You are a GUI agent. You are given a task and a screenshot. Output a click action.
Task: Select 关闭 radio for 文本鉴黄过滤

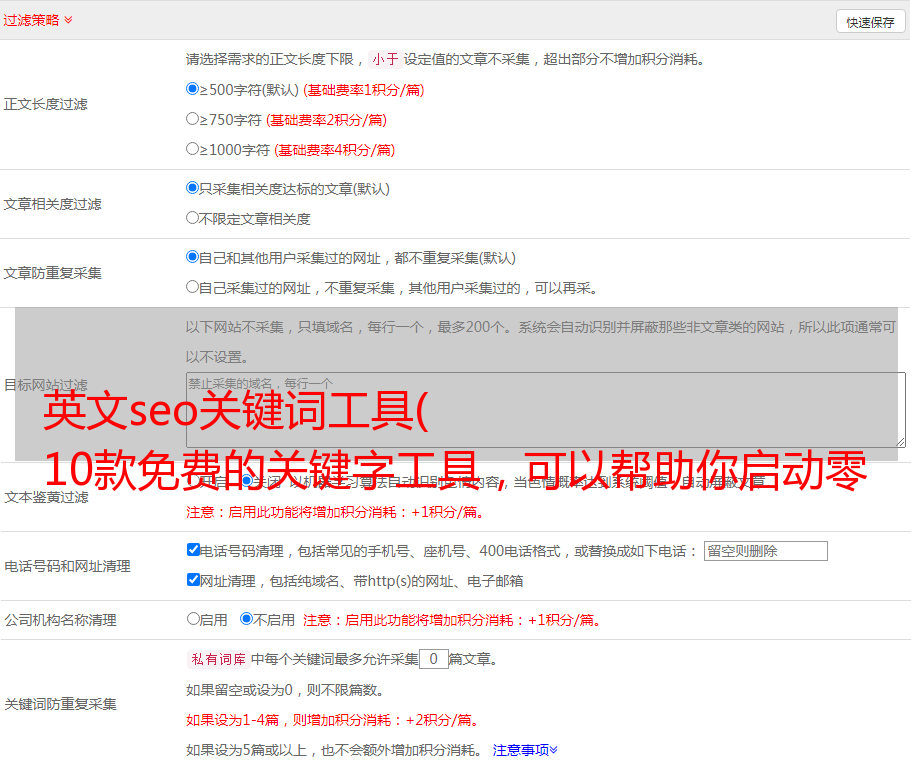(247, 482)
